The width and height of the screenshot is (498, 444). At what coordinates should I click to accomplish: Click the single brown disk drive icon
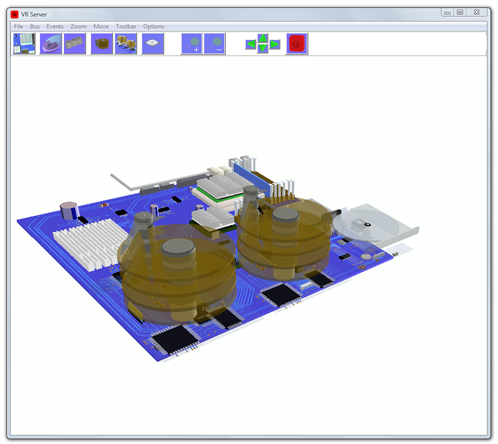point(102,43)
